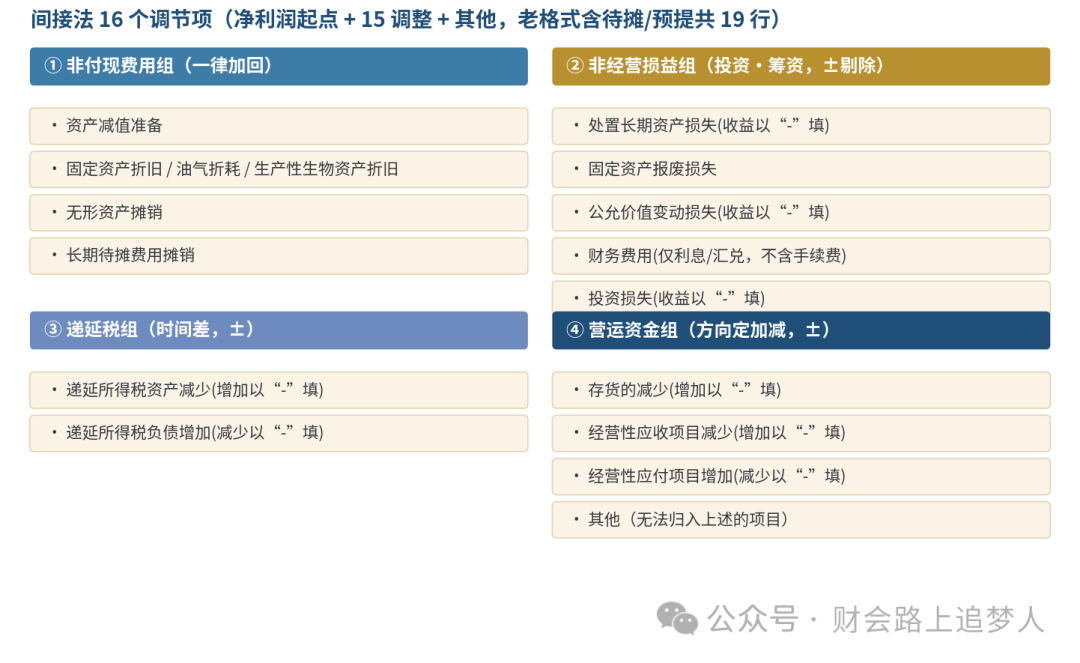Click the 长期待摊费用摊销 item
The height and width of the screenshot is (663, 1080).
279,255
